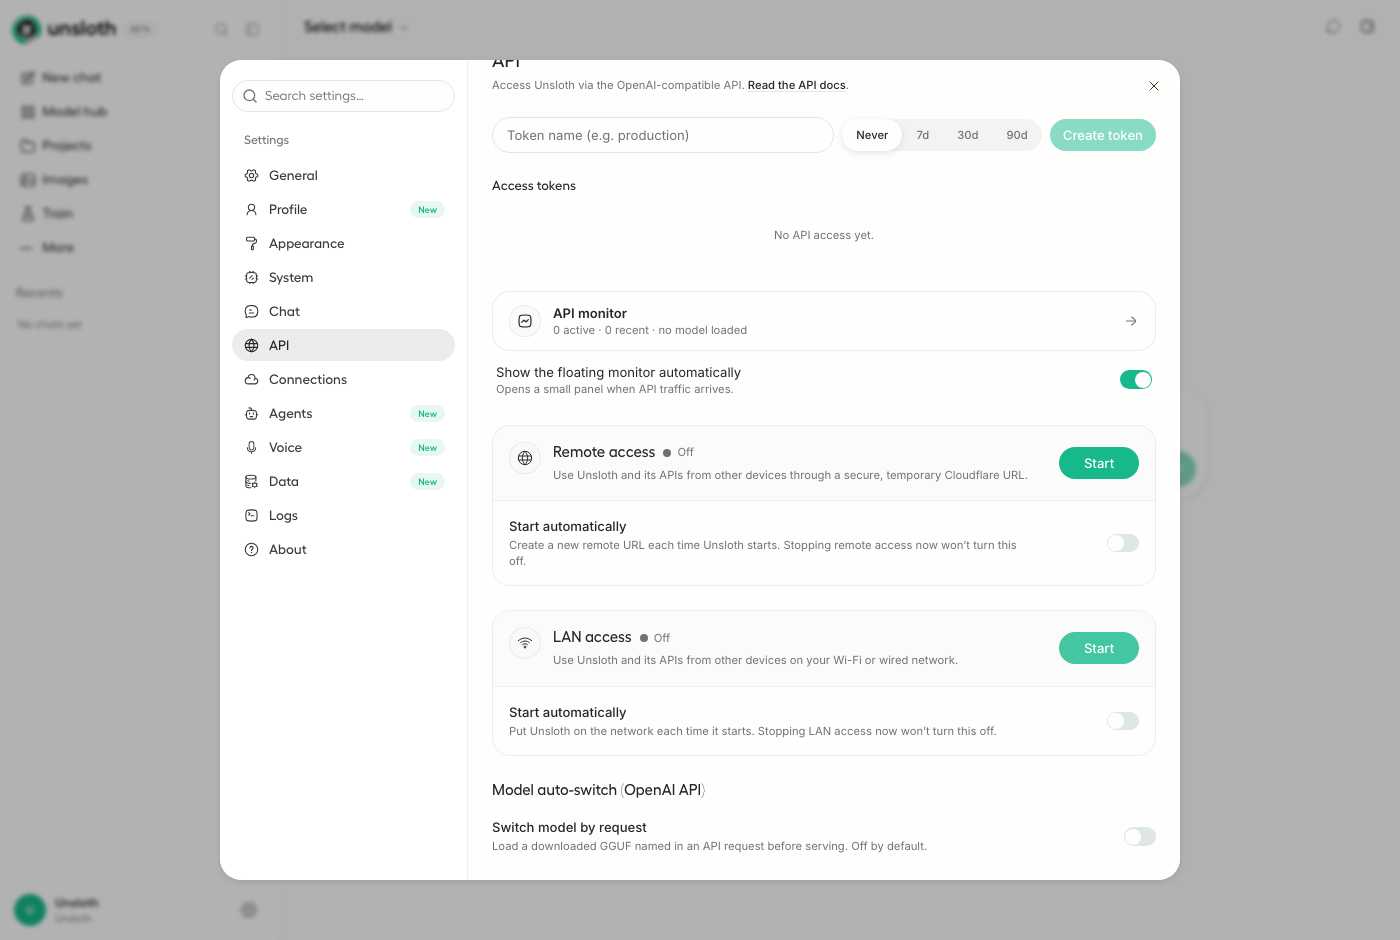Click the Connections cloud icon
Image resolution: width=1400 pixels, height=940 pixels.
click(x=252, y=379)
